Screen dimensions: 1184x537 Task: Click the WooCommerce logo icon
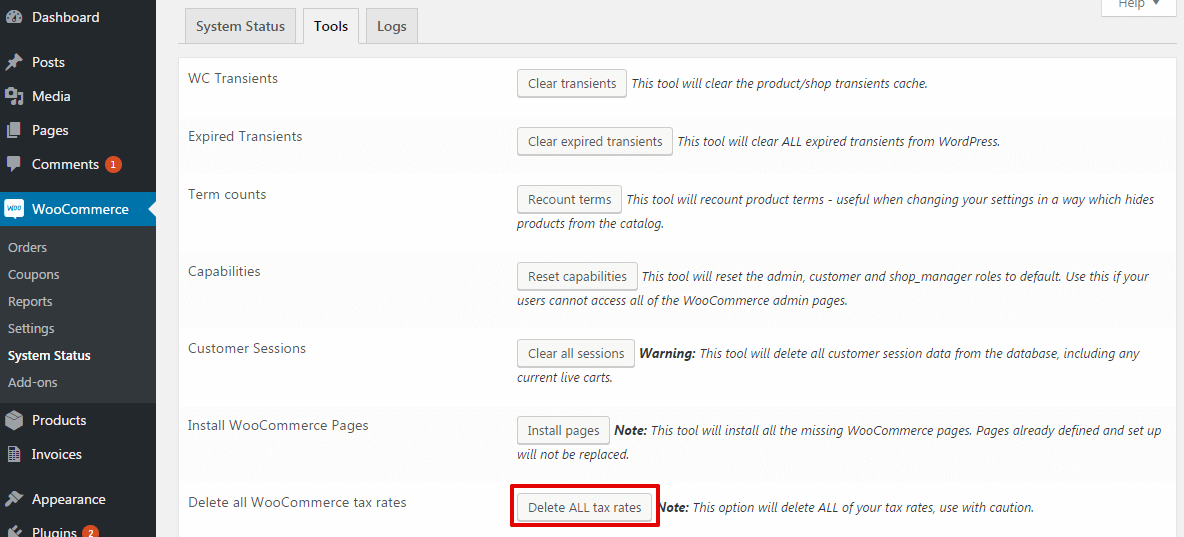pyautogui.click(x=14, y=209)
